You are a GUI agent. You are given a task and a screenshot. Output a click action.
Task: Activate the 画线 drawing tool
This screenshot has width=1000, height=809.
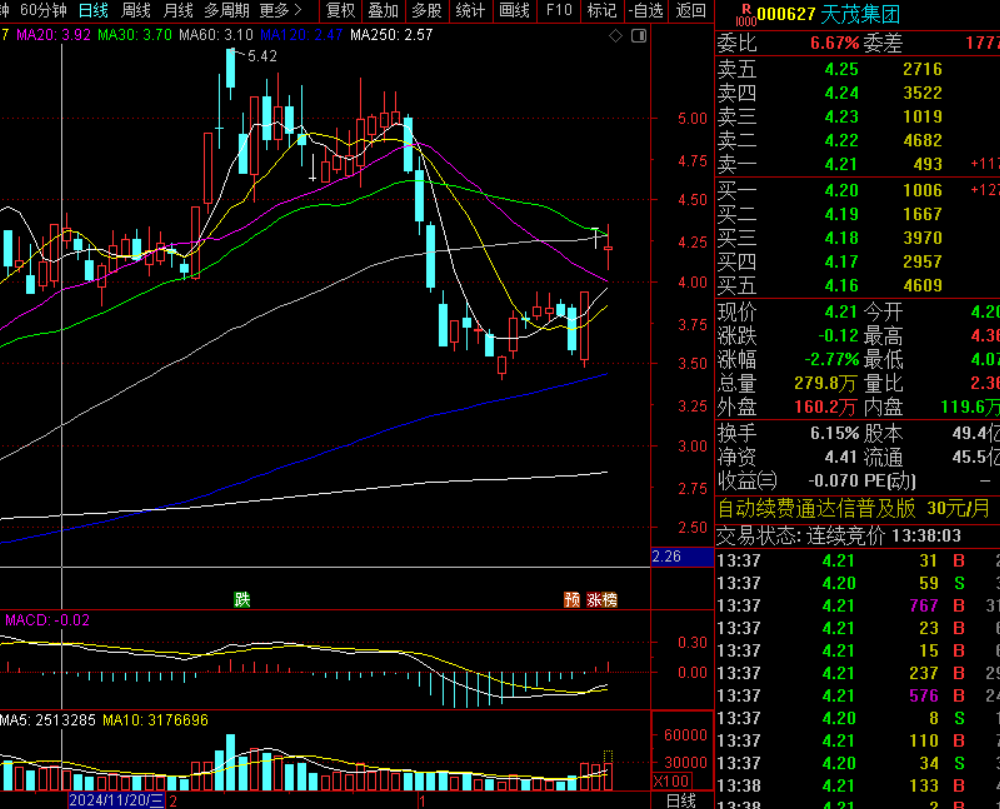(x=514, y=10)
